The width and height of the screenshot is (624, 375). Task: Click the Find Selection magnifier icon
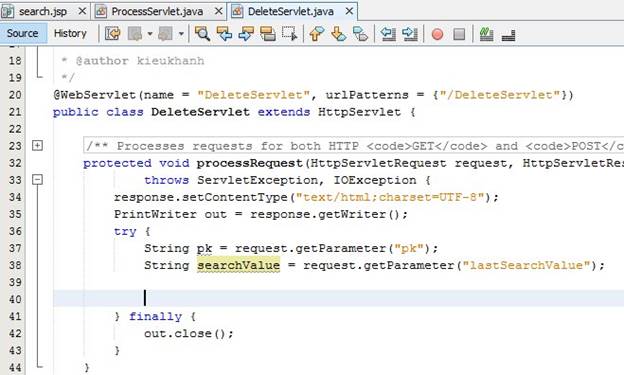[x=202, y=34]
